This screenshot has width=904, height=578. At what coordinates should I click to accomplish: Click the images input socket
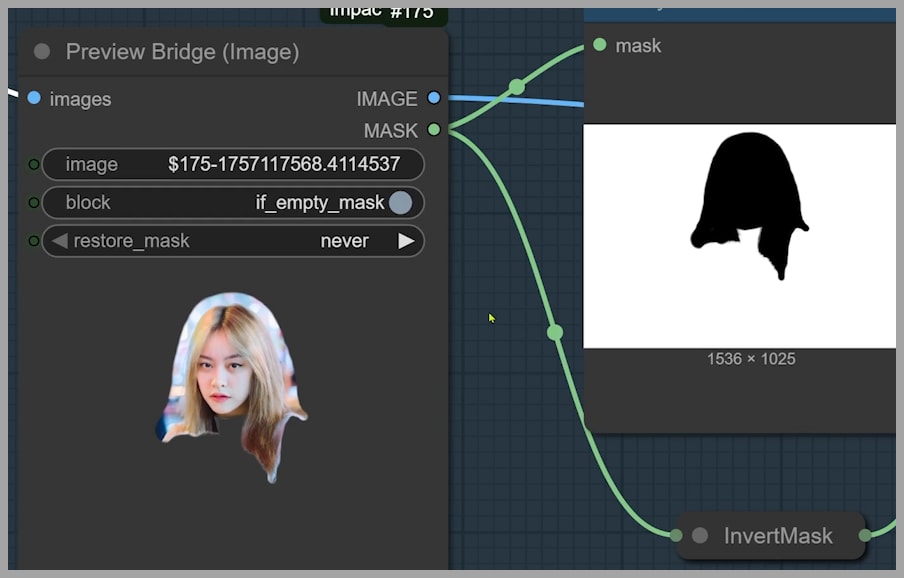tap(35, 98)
